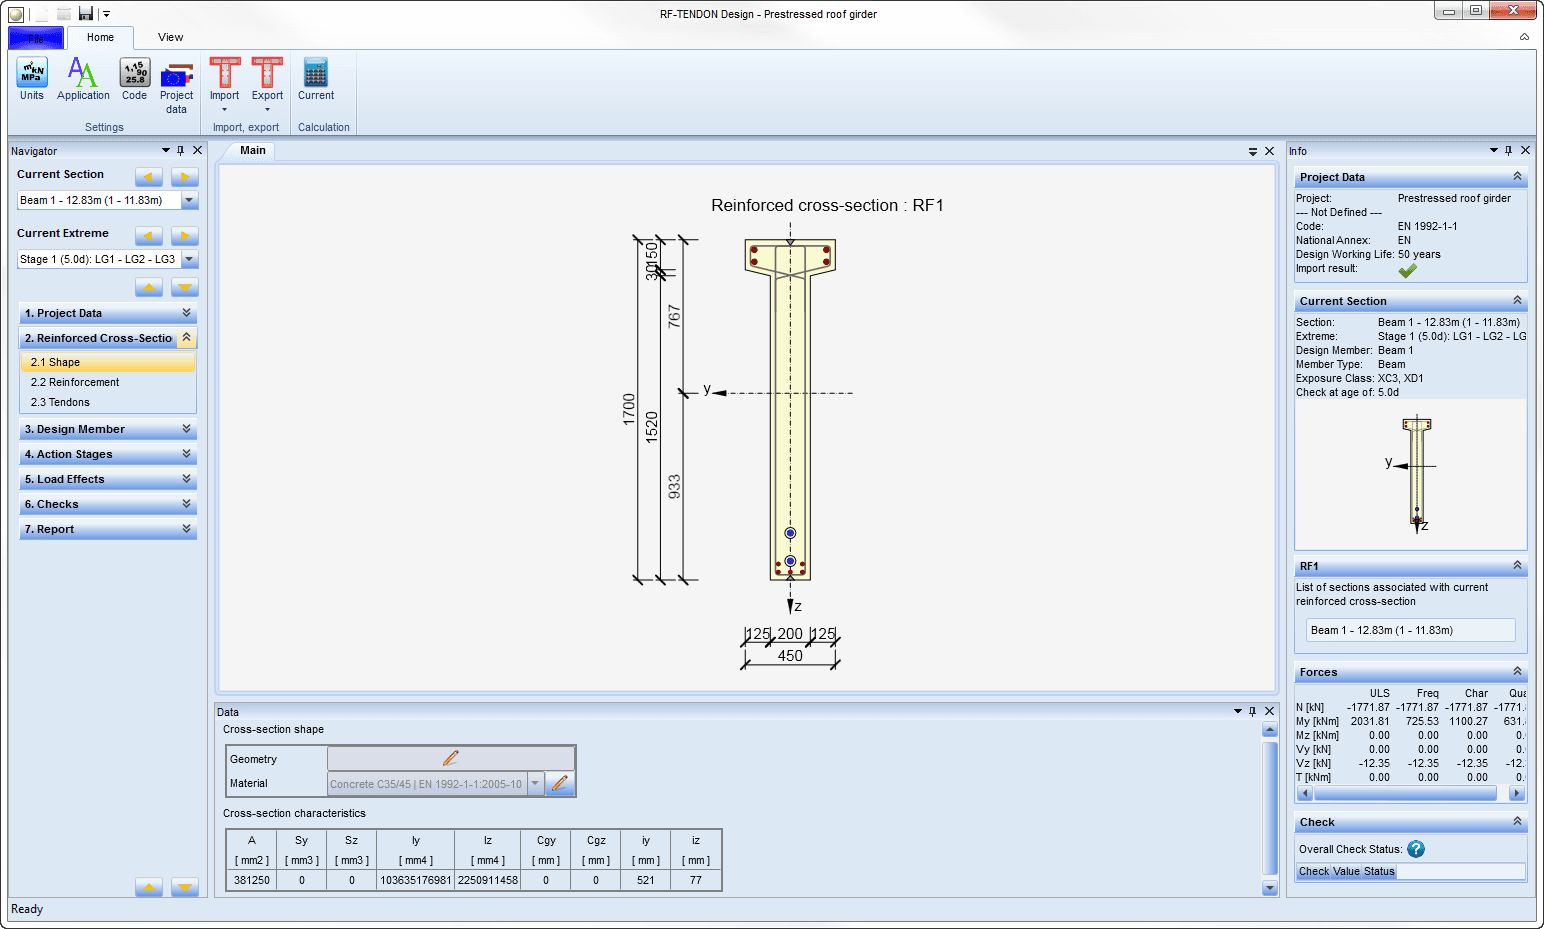Select the Main document tab
The width and height of the screenshot is (1544, 929).
252,150
